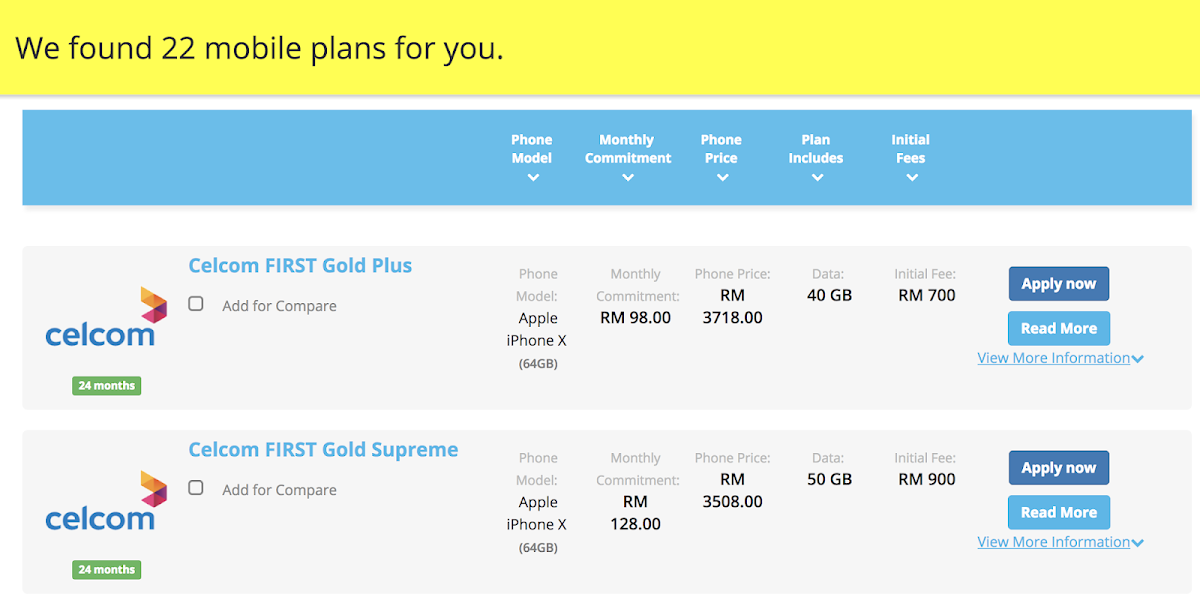The height and width of the screenshot is (606, 1200).
Task: Open the Celcom FIRST Gold Plus title link
Action: 300,266
